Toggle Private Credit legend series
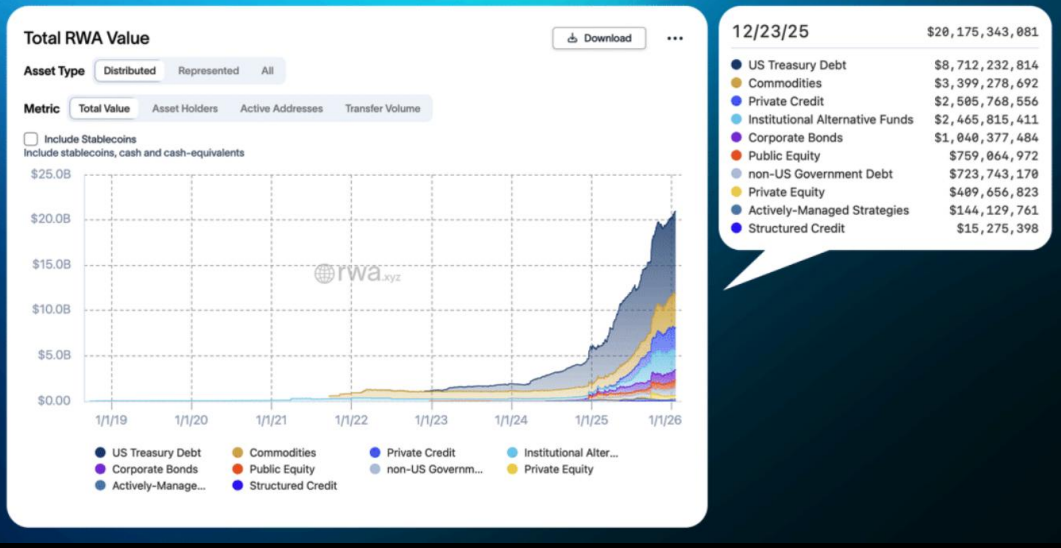This screenshot has width=1061, height=548. [x=375, y=453]
